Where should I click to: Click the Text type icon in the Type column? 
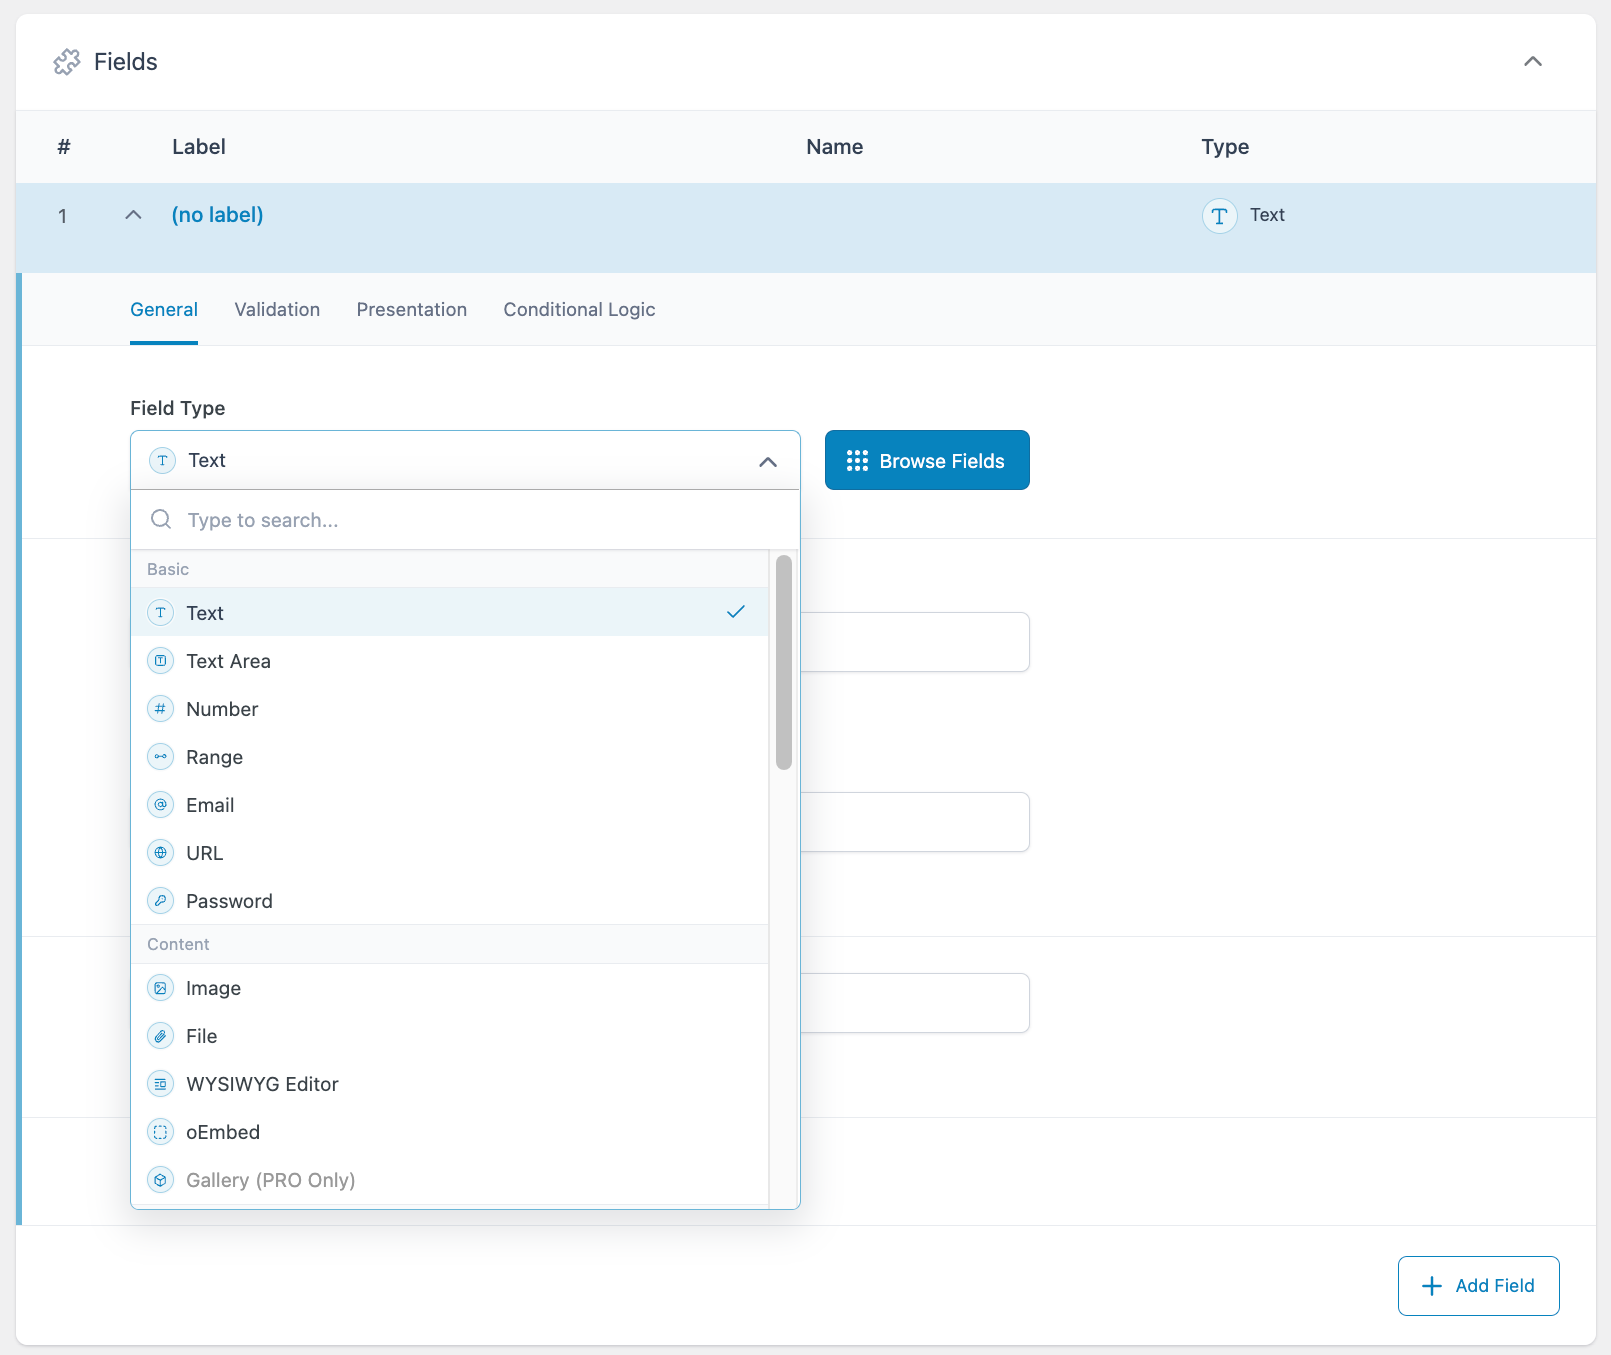(1218, 215)
